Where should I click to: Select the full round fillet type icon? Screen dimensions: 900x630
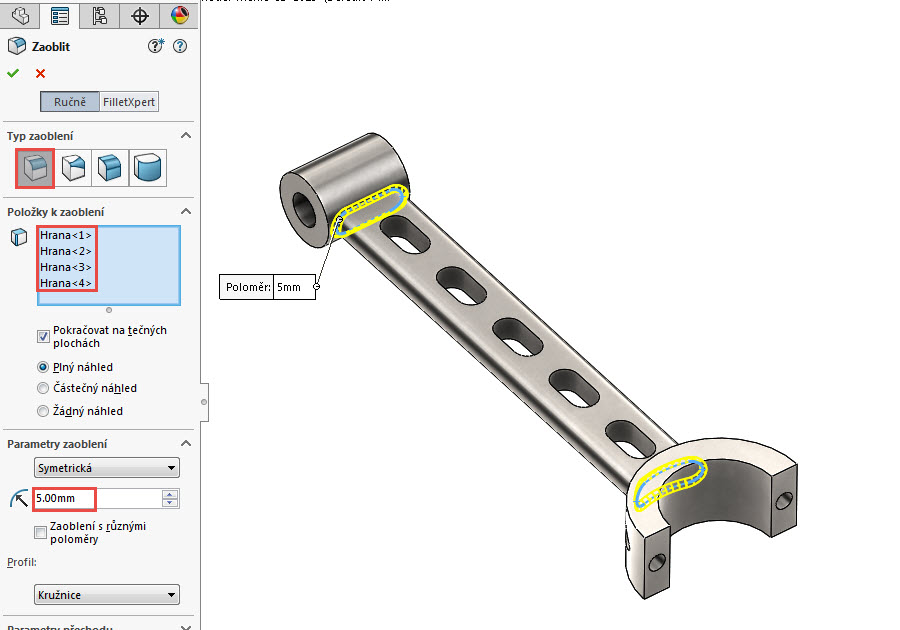click(148, 167)
